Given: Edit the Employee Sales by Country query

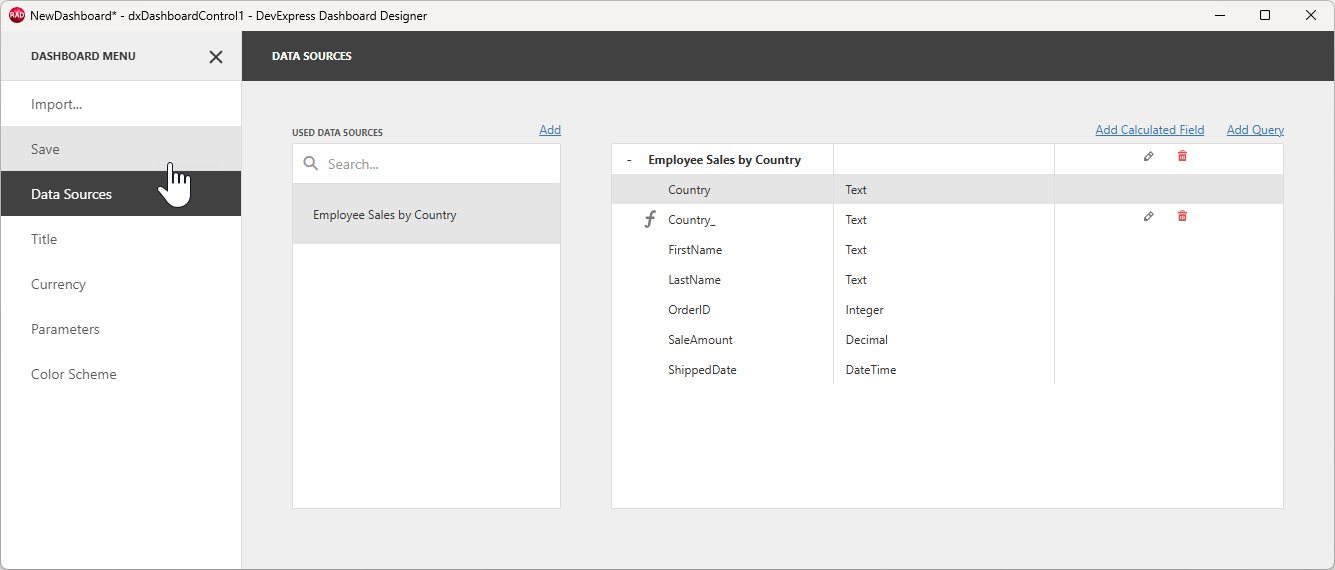Looking at the screenshot, I should [1148, 157].
